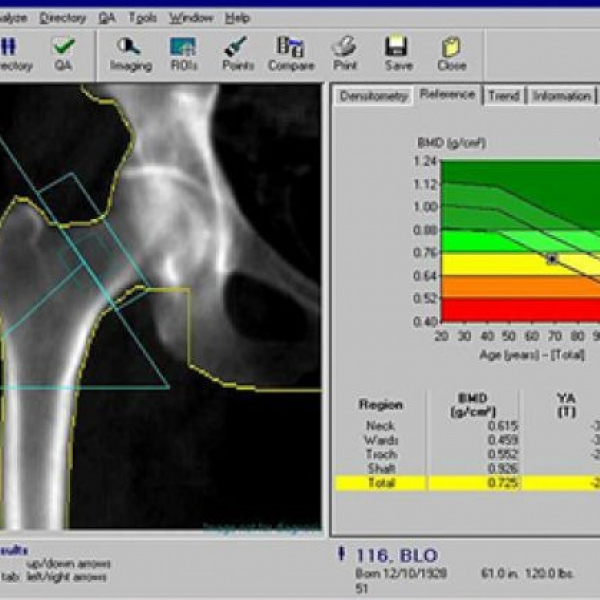The height and width of the screenshot is (600, 600).
Task: Open the Help menu
Action: [x=237, y=18]
